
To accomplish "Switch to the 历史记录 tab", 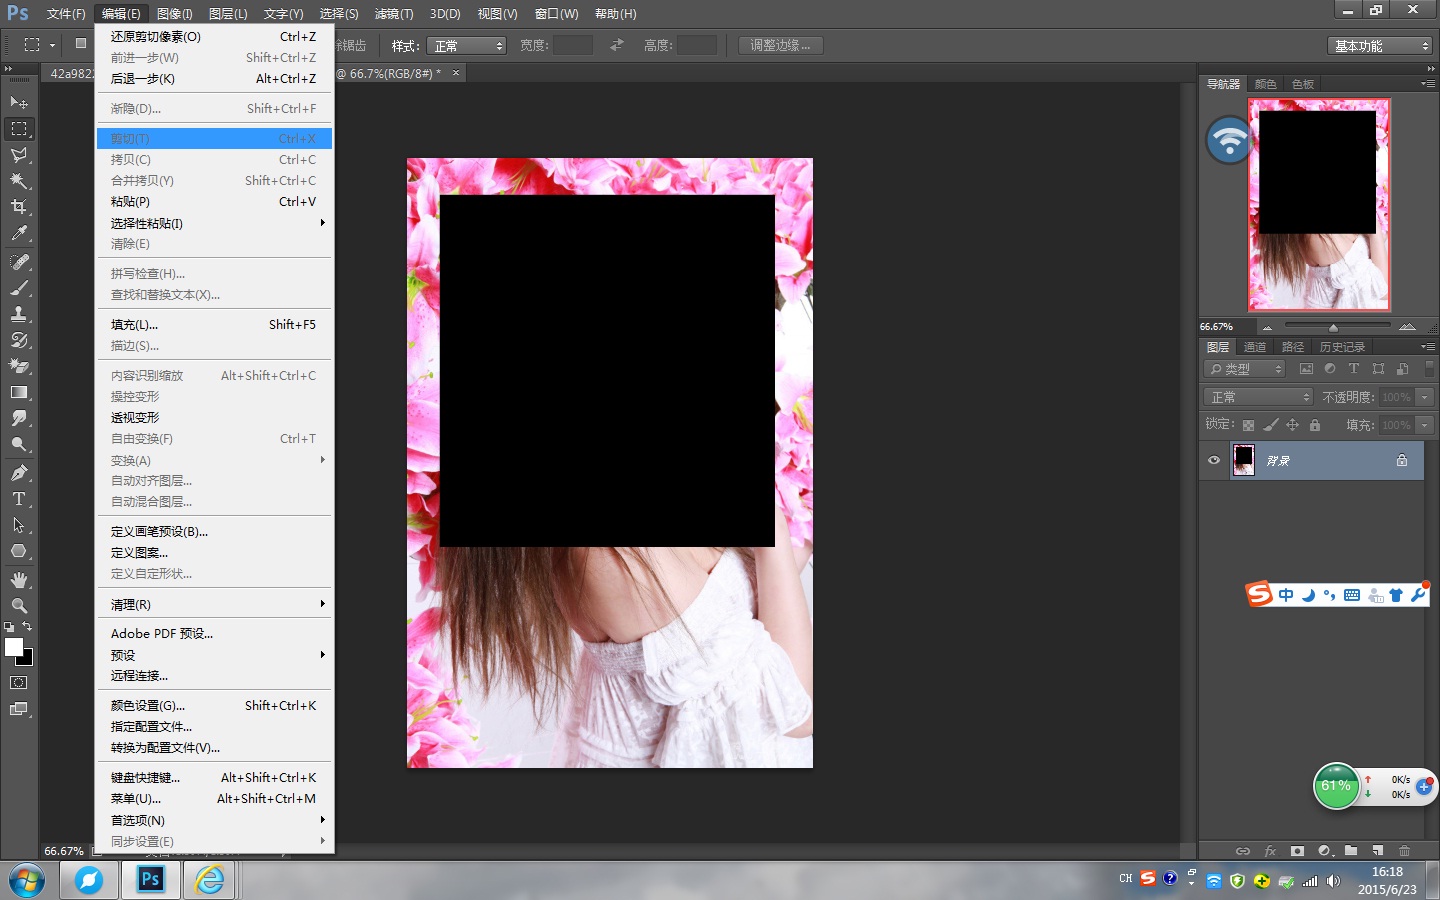I will click(x=1341, y=347).
